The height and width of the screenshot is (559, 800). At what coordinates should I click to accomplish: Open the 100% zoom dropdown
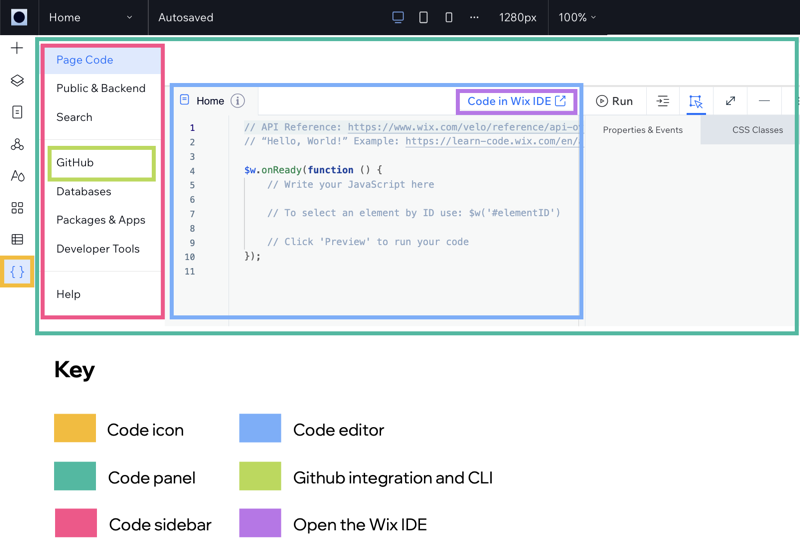pyautogui.click(x=577, y=17)
